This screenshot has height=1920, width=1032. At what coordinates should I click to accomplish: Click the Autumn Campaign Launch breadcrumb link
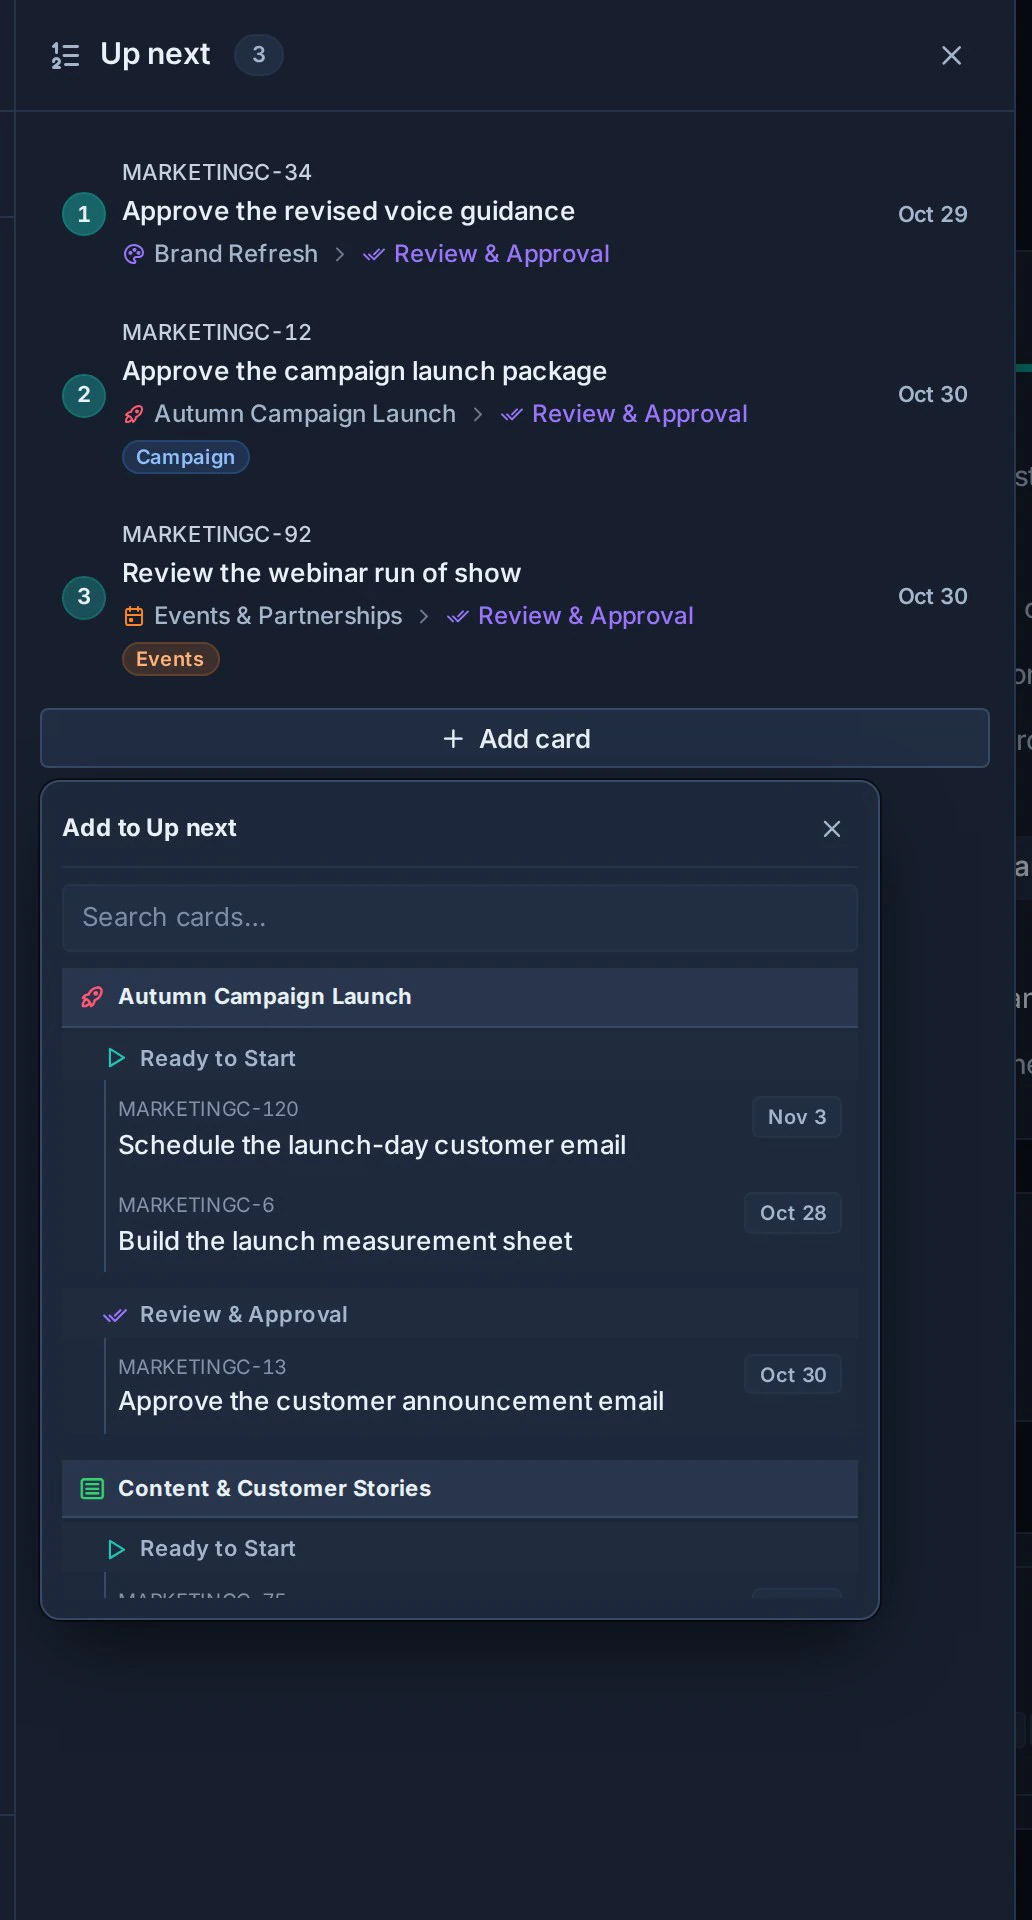click(x=304, y=415)
